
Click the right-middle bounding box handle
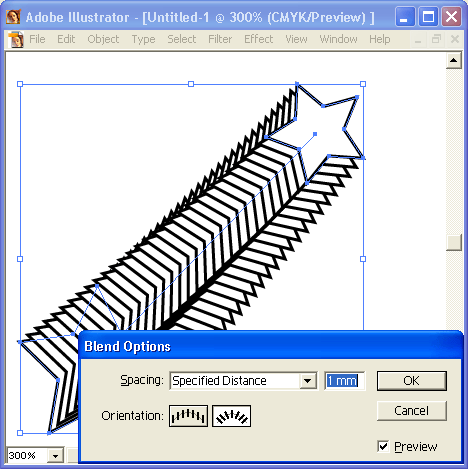[363, 259]
